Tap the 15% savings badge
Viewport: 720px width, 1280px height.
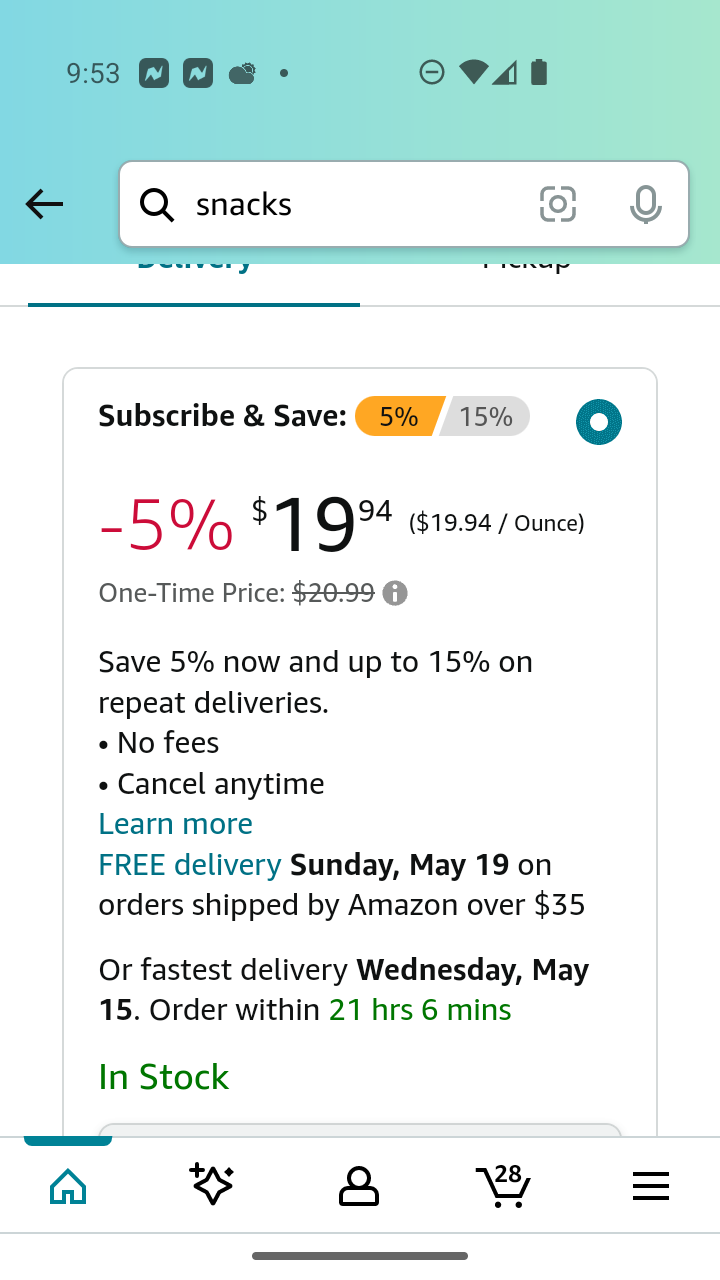[x=486, y=416]
